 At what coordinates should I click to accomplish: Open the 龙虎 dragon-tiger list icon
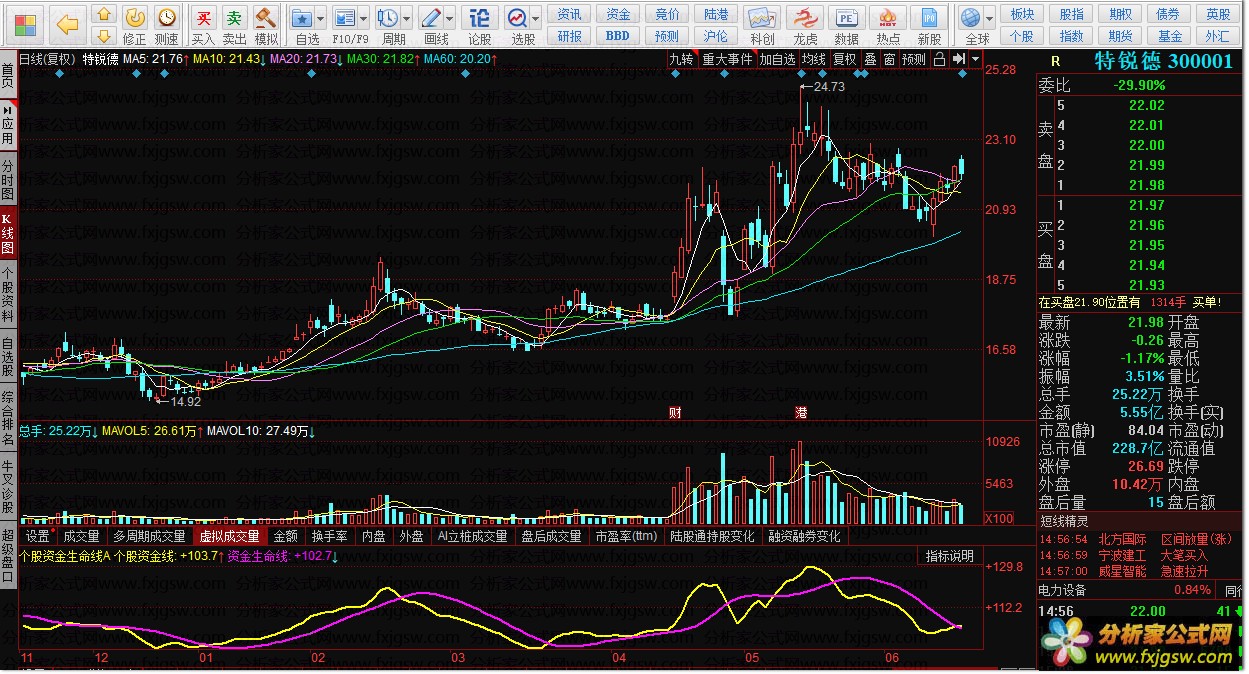pos(804,18)
